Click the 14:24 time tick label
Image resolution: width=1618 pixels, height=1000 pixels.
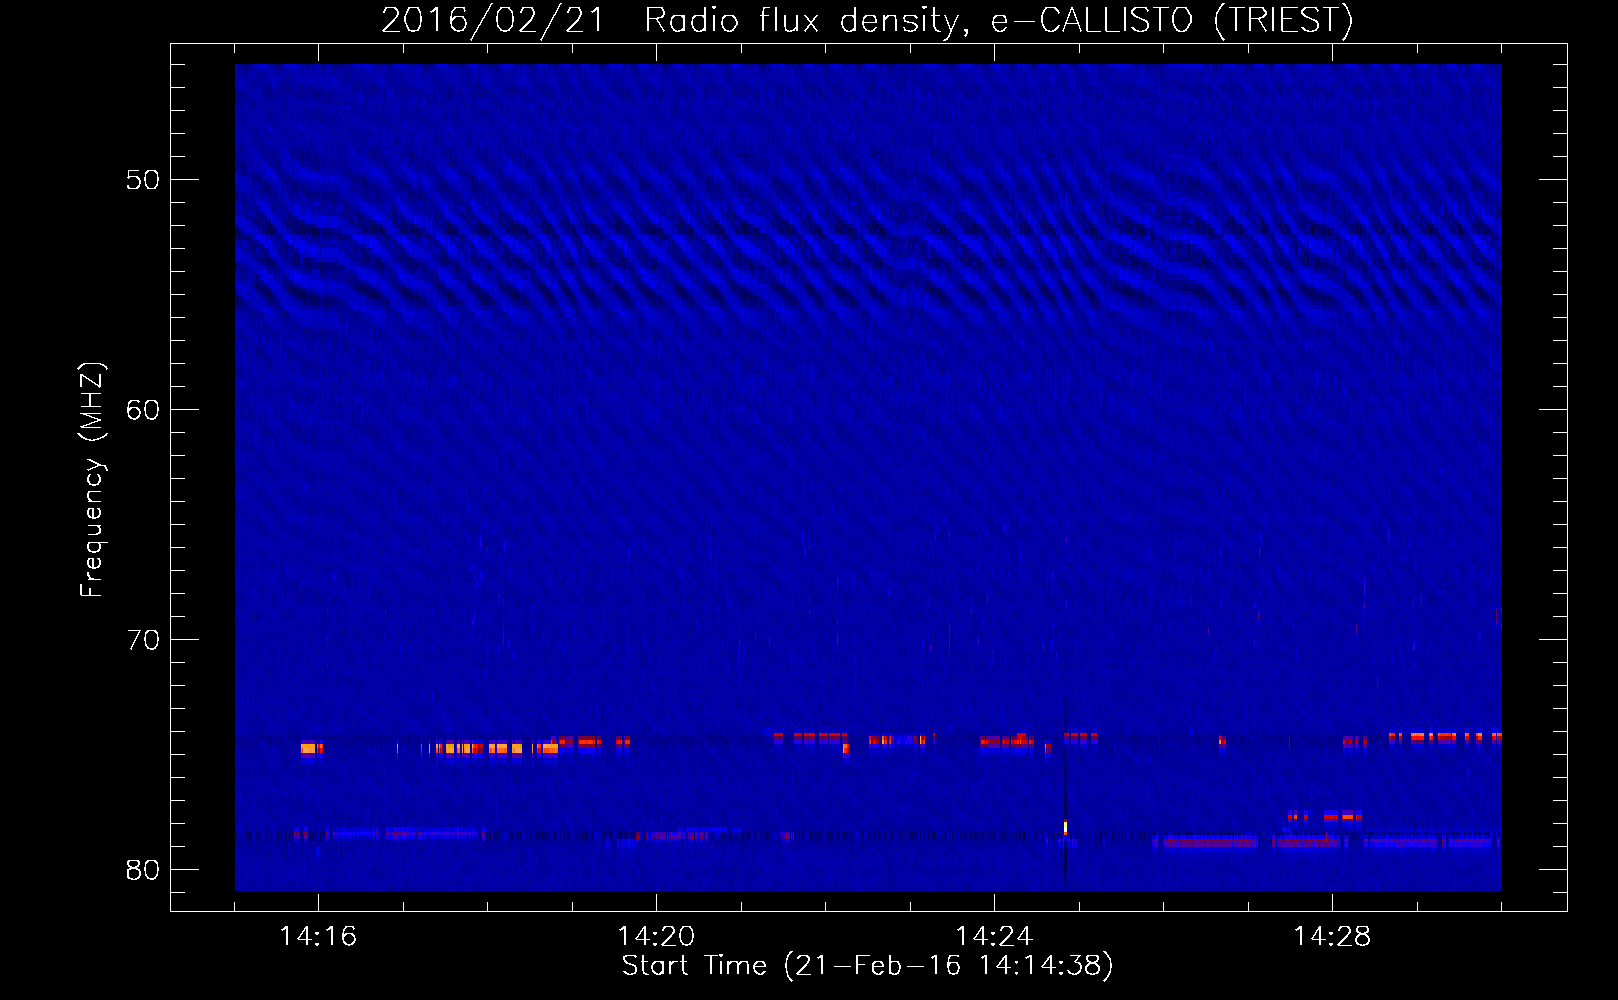tap(994, 936)
